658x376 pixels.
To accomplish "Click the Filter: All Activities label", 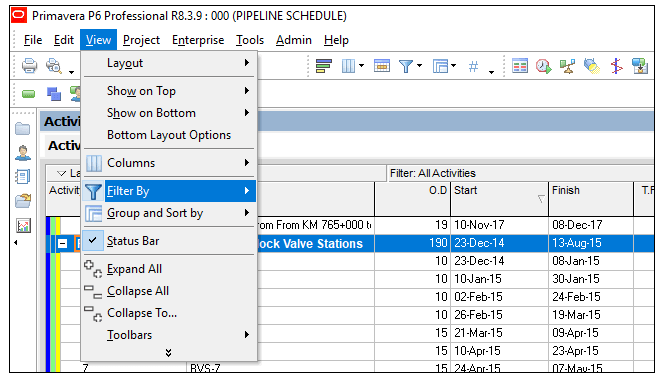I will [x=433, y=173].
